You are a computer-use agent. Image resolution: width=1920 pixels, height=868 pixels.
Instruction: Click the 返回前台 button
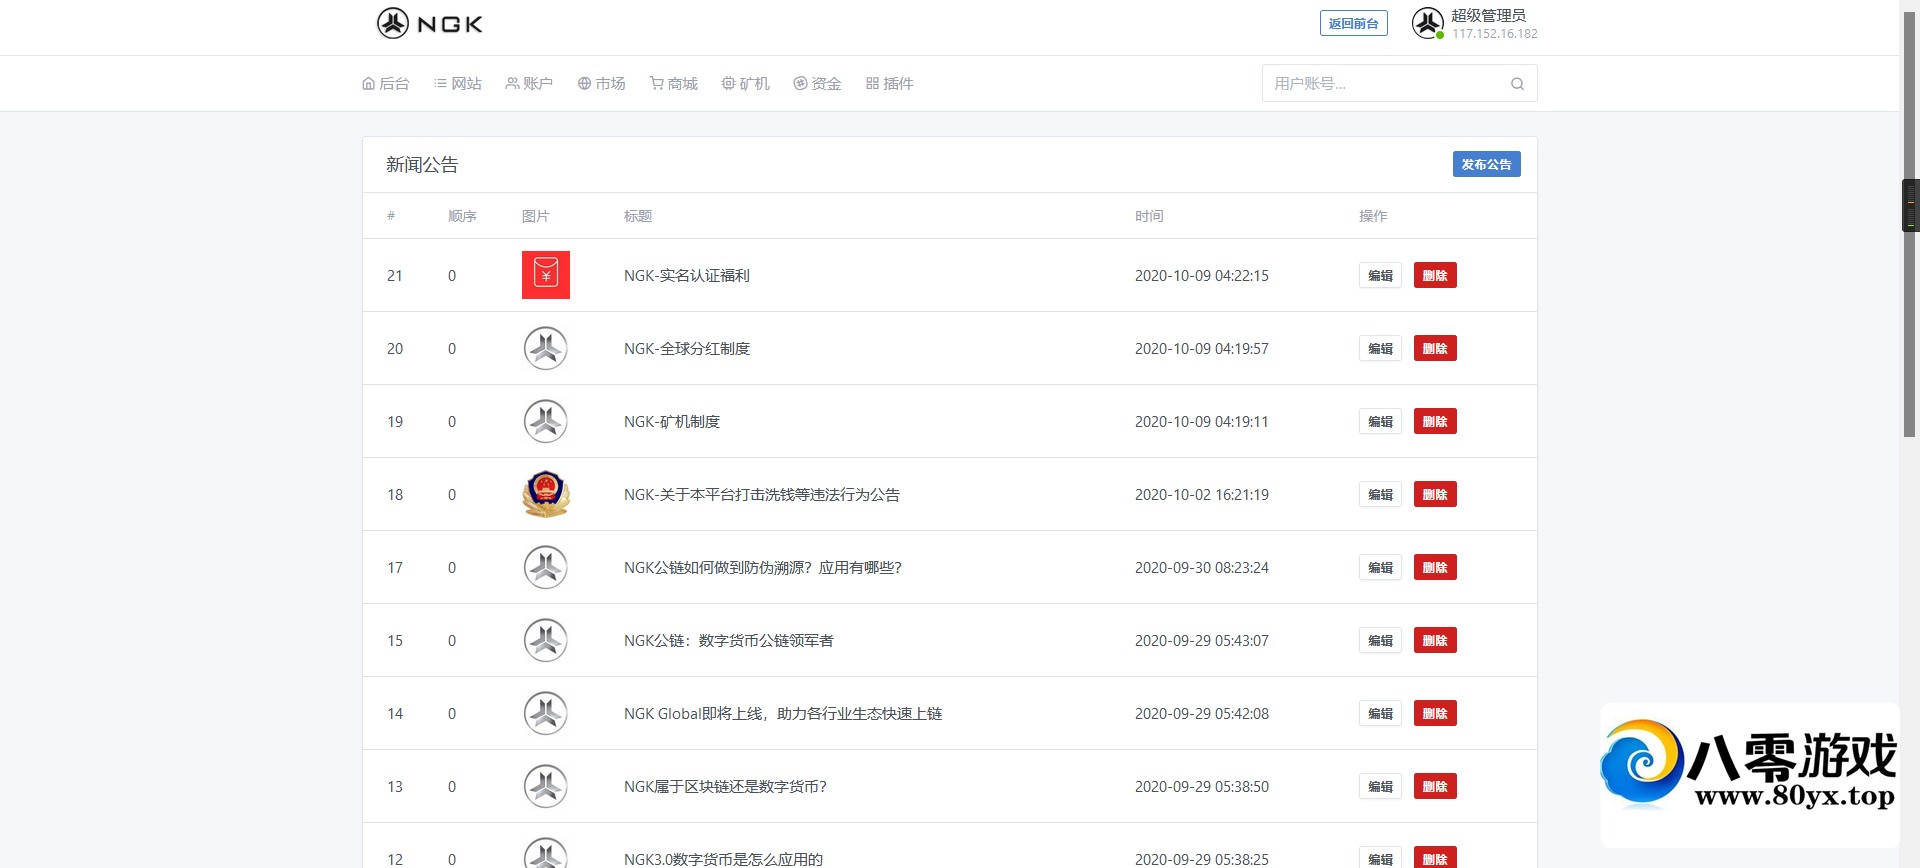click(x=1354, y=23)
